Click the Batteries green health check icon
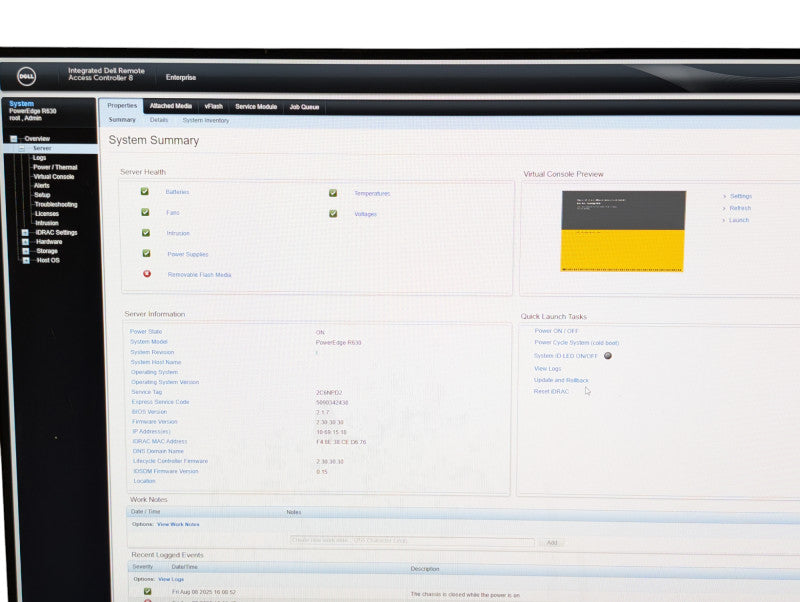The width and height of the screenshot is (800, 602). (x=145, y=191)
